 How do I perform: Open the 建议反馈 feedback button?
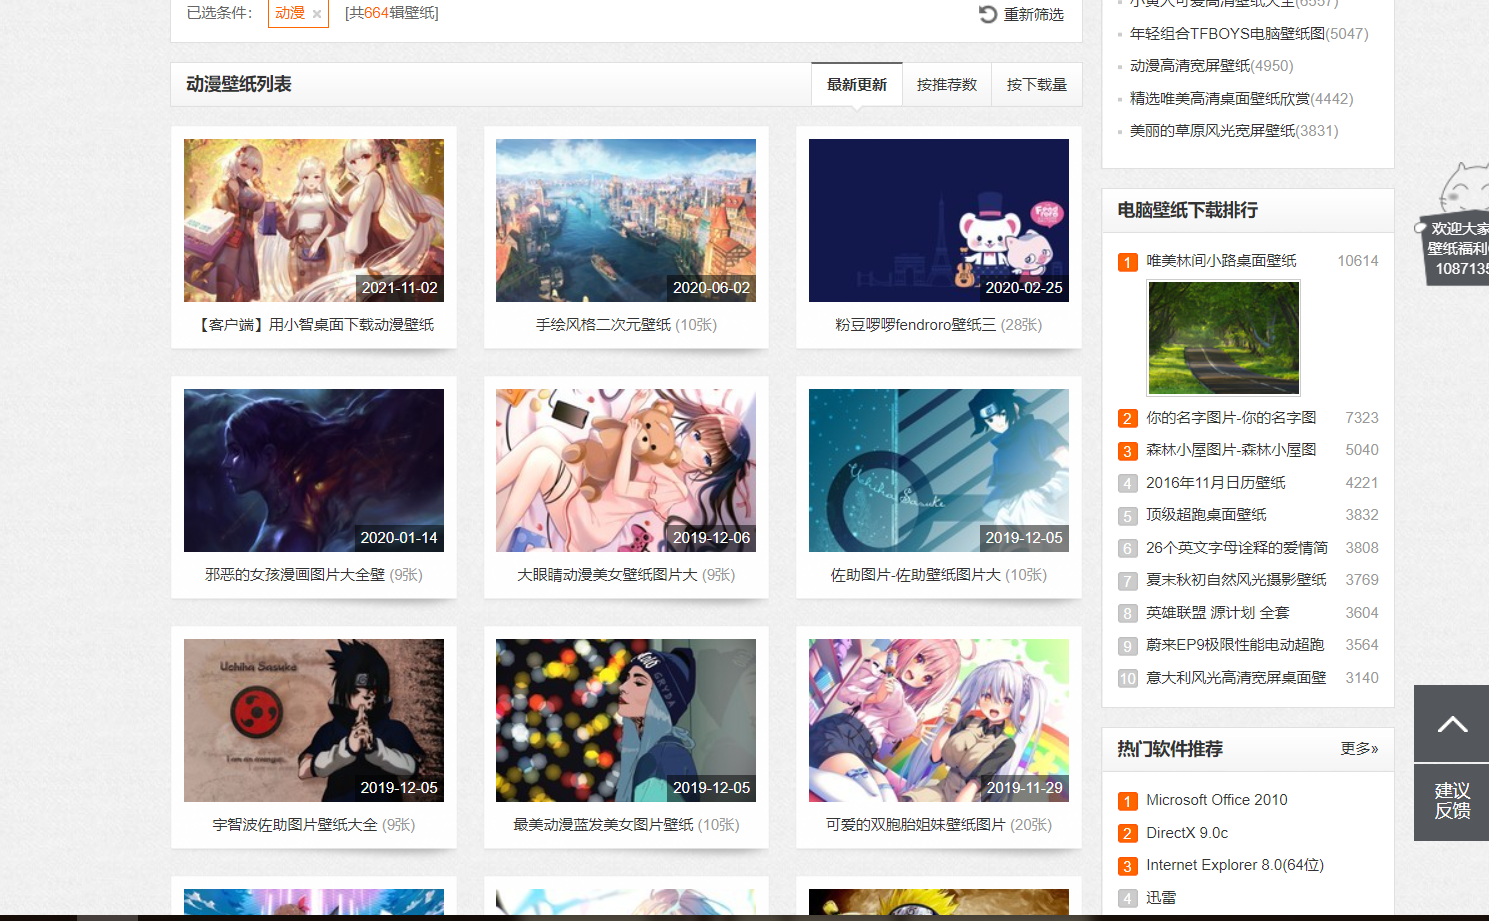(1451, 802)
